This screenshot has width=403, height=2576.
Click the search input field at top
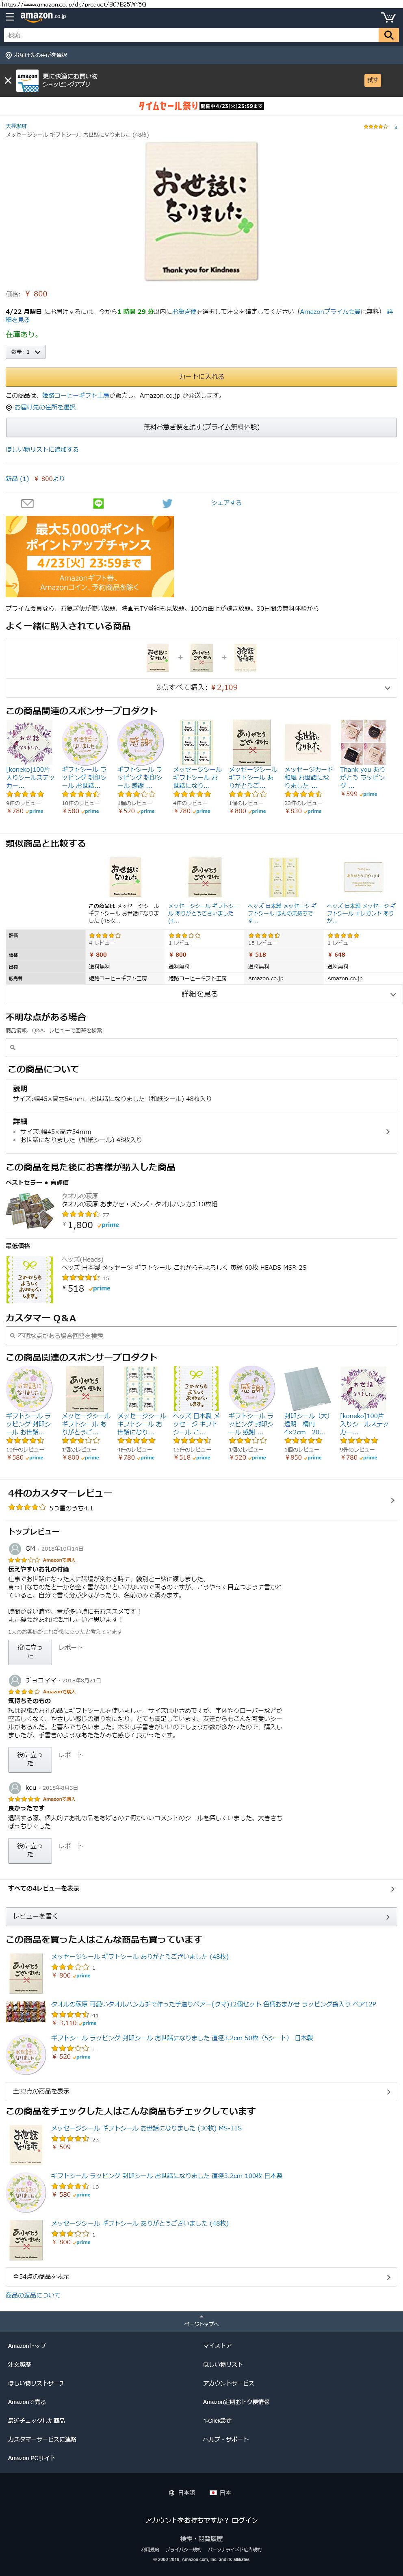tap(190, 35)
